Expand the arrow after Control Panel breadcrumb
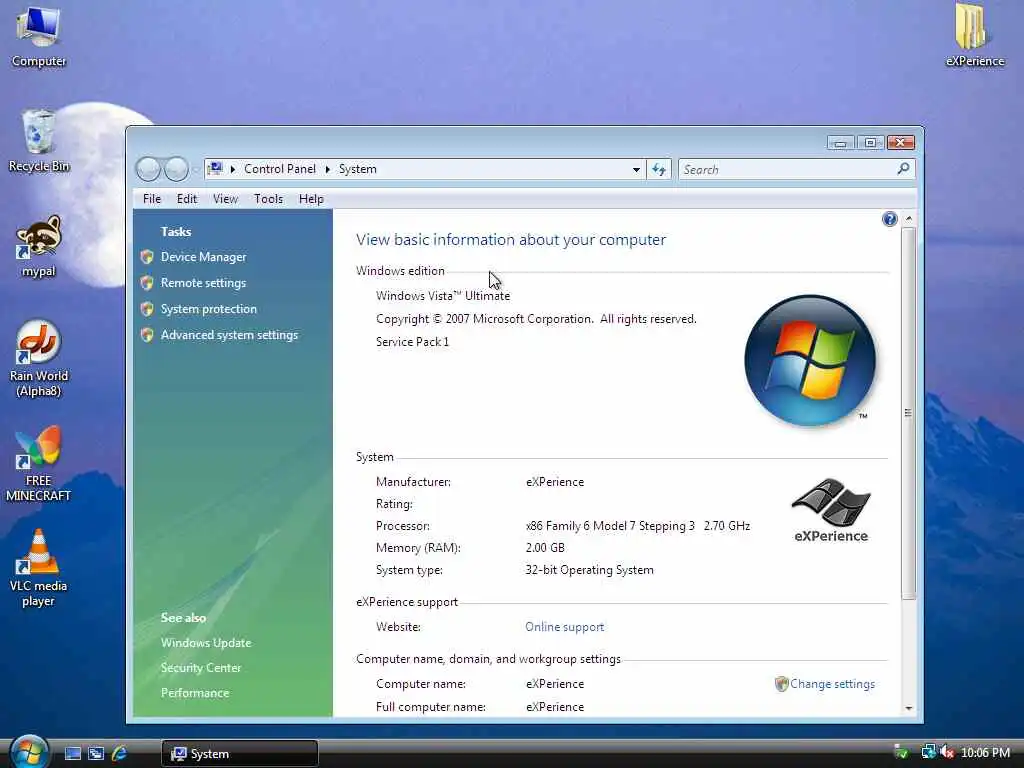Screen dimensions: 1024x768 click(327, 169)
